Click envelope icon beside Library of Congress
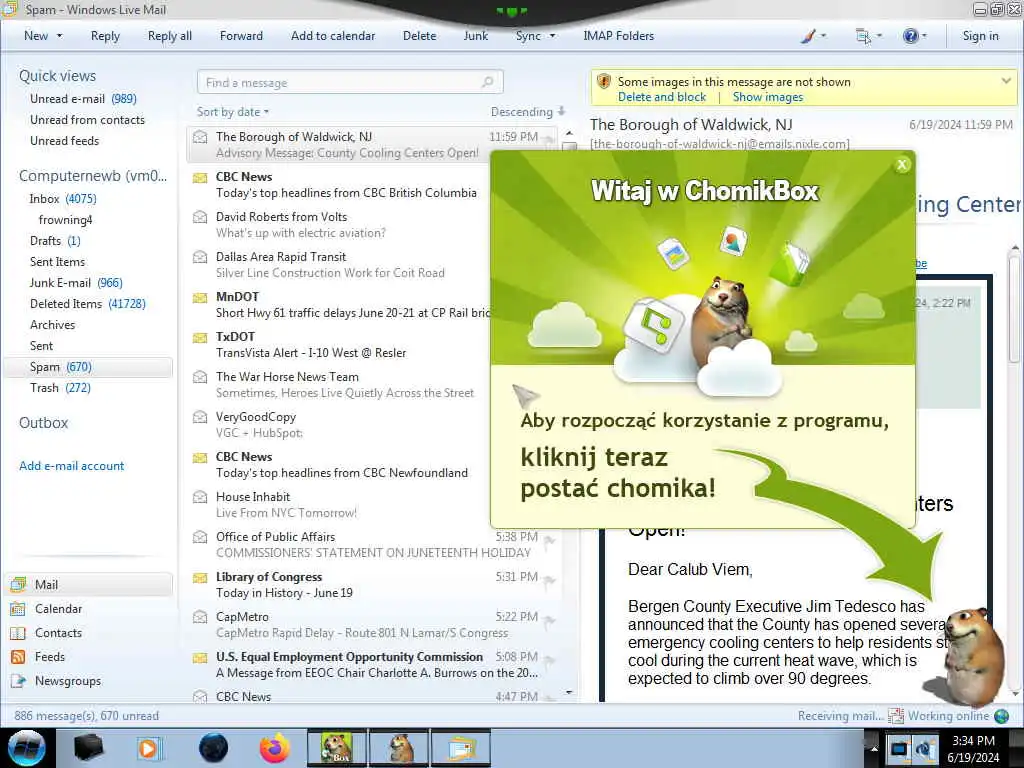1024x768 pixels. pos(200,577)
